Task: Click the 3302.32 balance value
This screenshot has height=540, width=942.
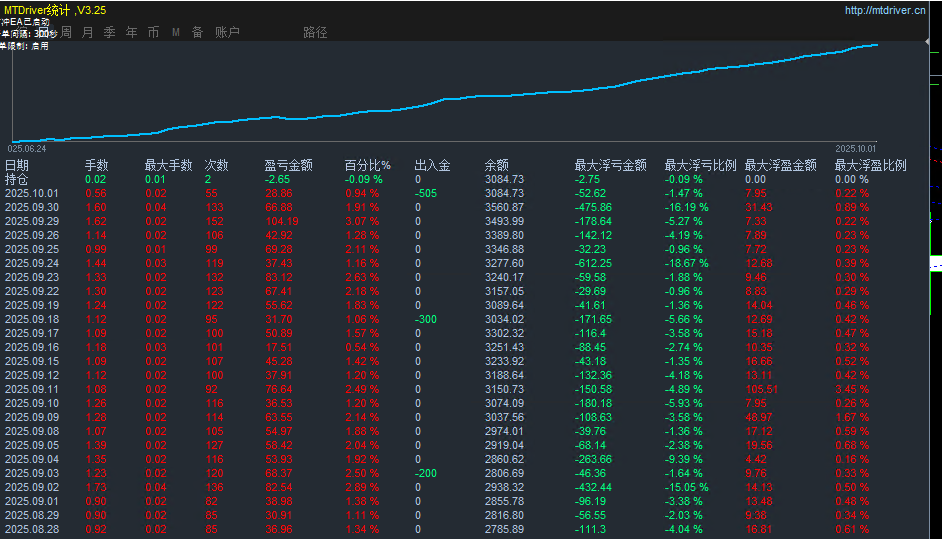Action: (505, 333)
